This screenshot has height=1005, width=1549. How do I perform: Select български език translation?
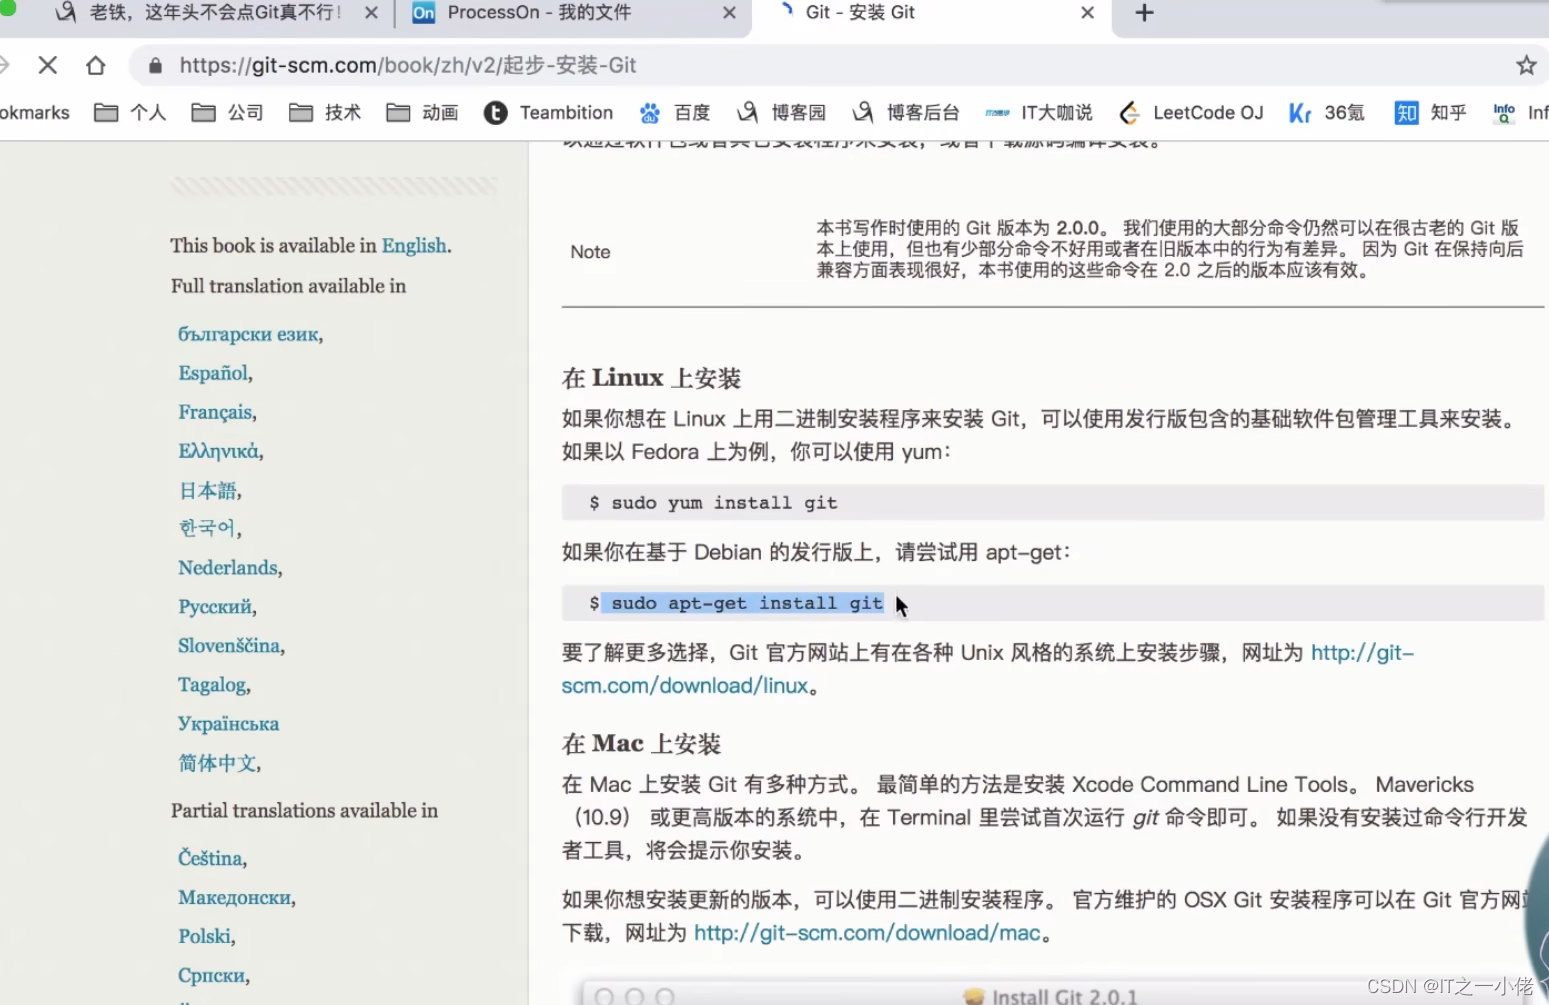pos(248,334)
